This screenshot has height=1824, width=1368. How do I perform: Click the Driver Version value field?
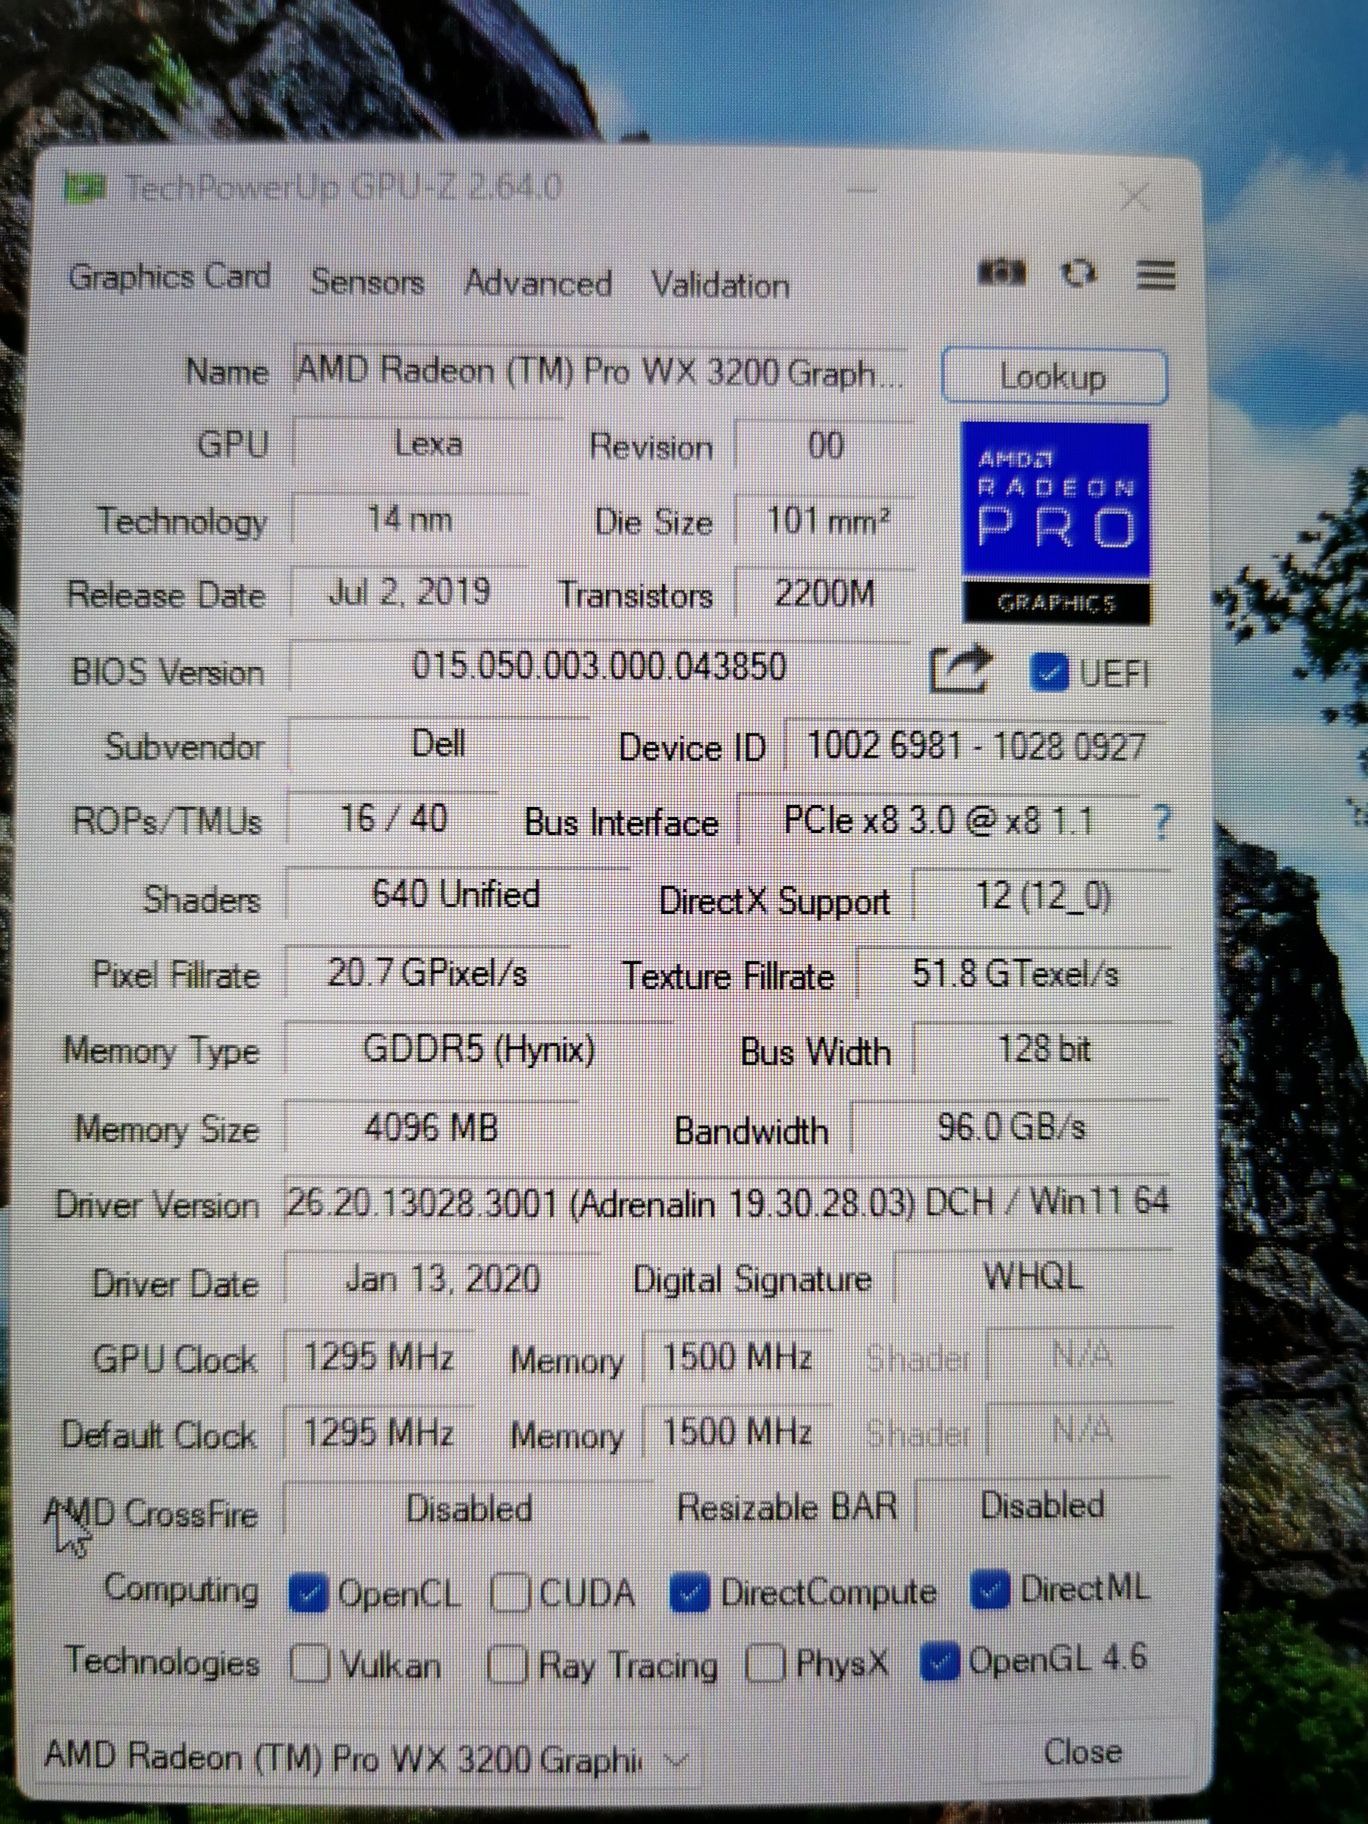click(727, 1202)
